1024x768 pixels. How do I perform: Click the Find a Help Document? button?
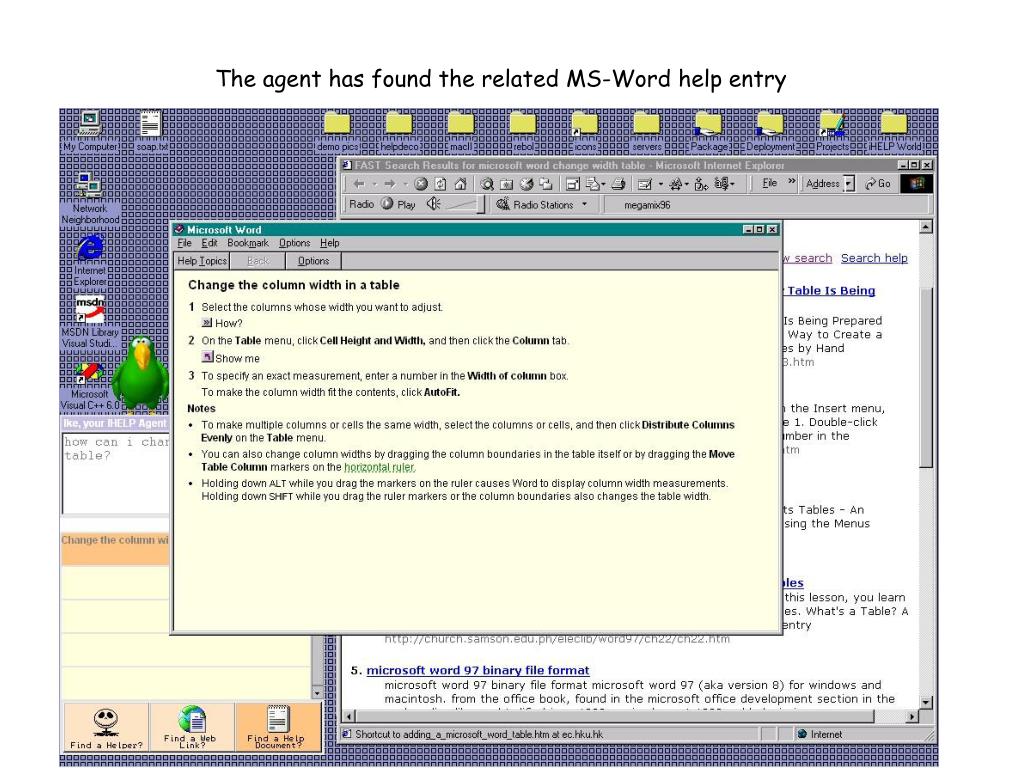tap(278, 727)
